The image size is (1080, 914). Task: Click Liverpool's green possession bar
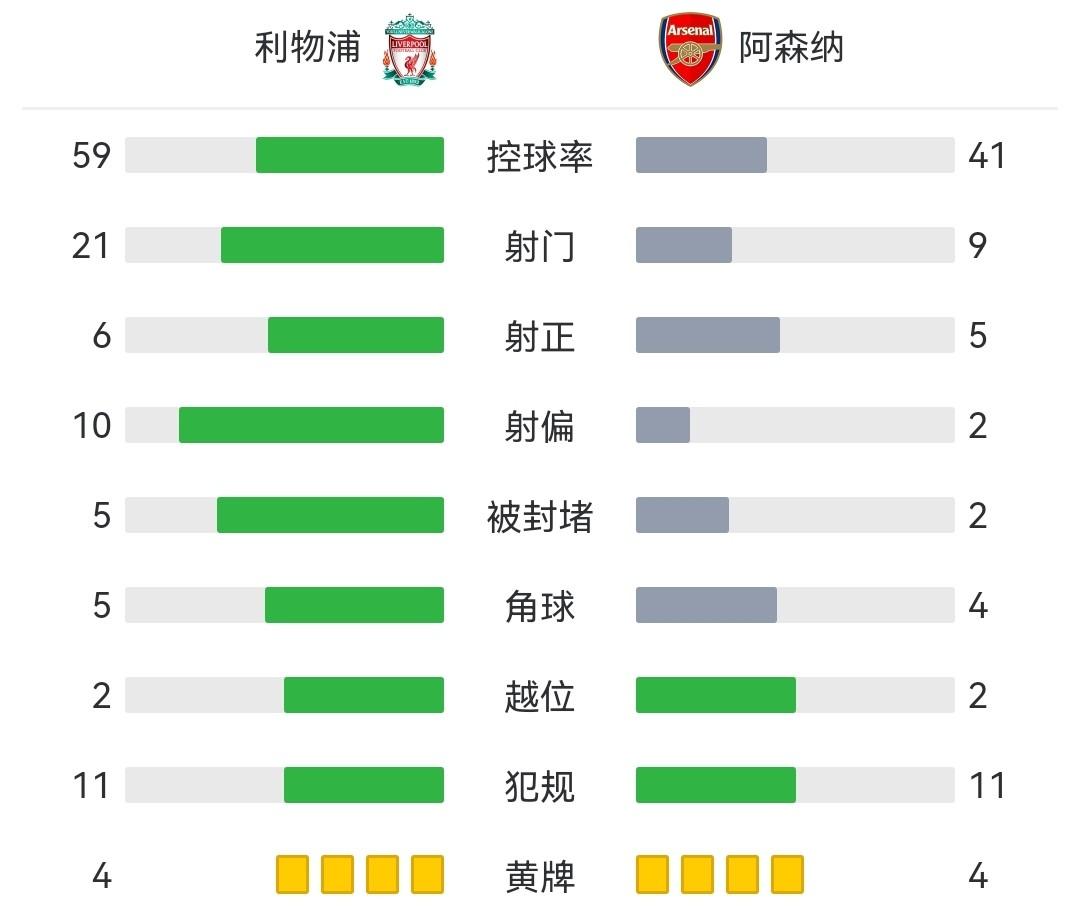pyautogui.click(x=349, y=155)
